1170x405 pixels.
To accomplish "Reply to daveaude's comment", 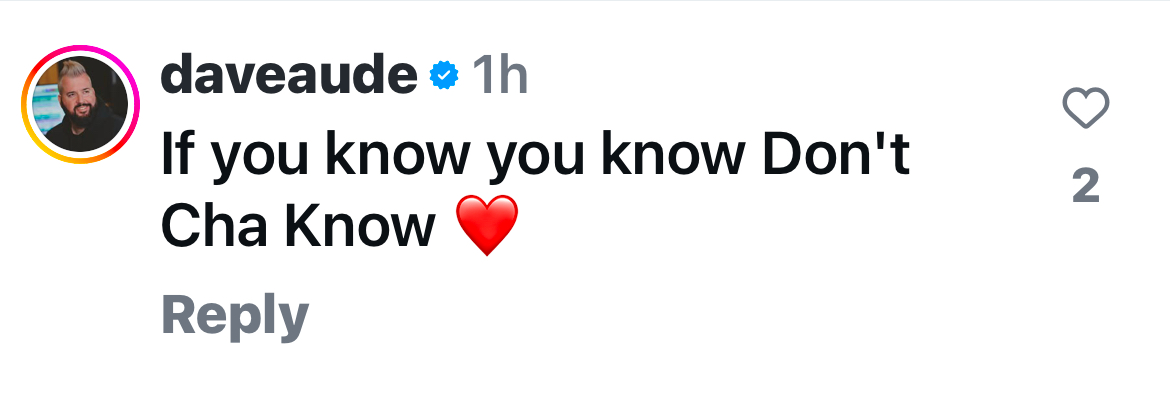I will 235,315.
